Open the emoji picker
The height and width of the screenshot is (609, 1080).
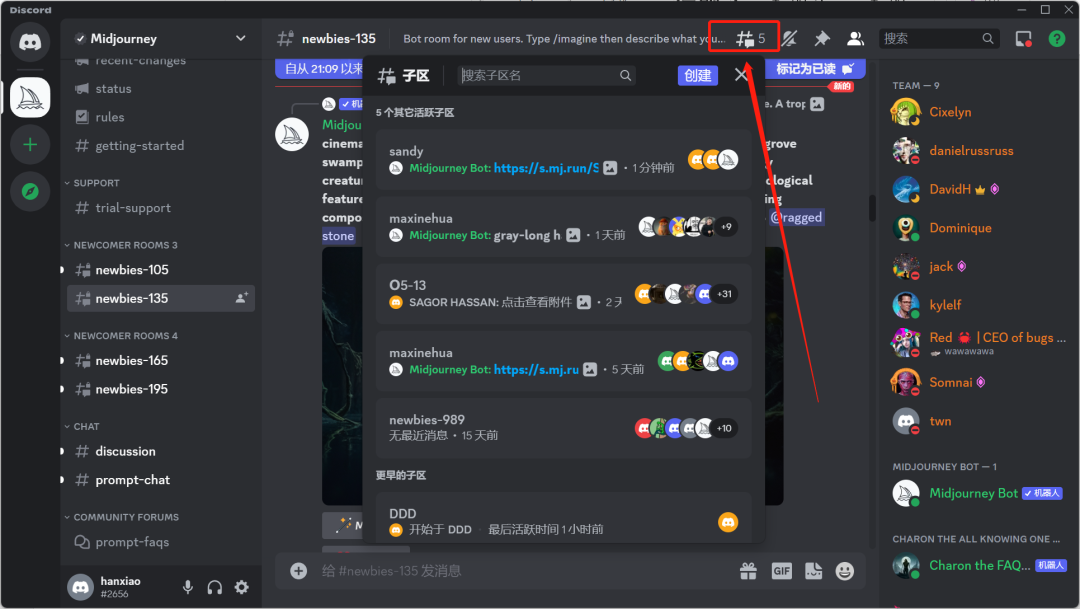845,571
